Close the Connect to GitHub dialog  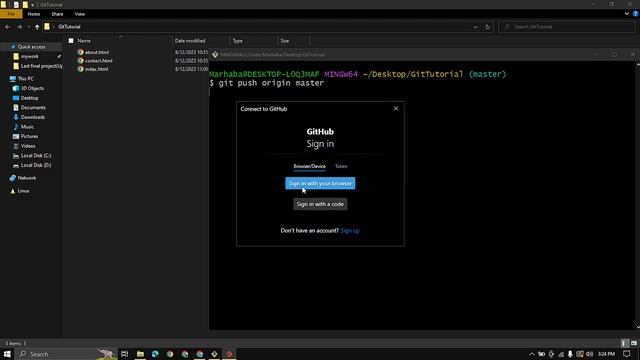396,109
